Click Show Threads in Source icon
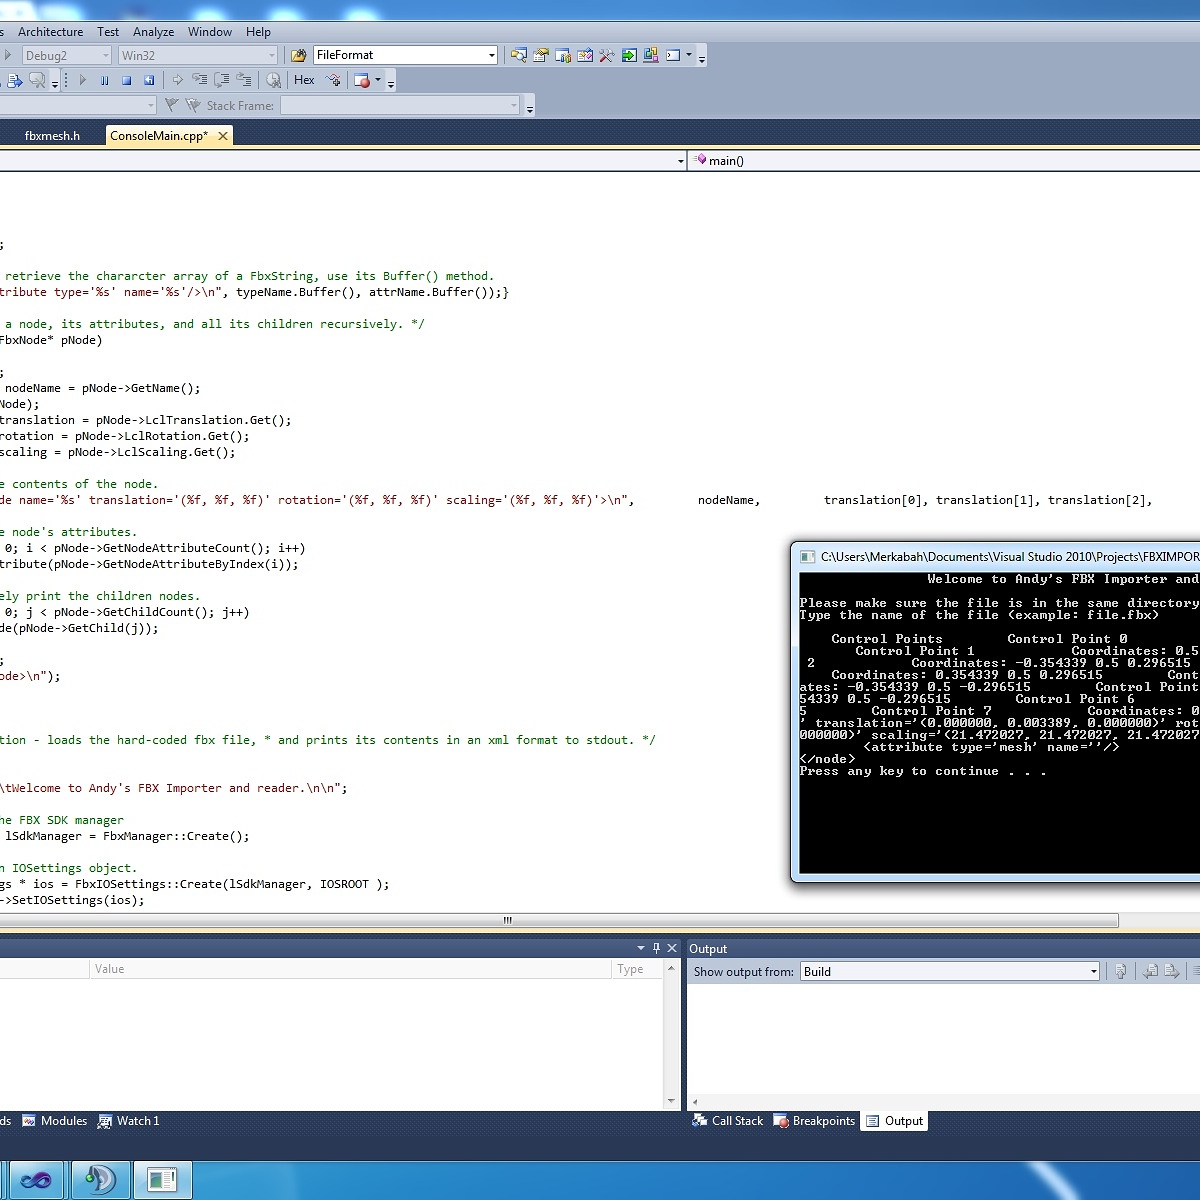This screenshot has width=1200, height=1200. [x=333, y=80]
